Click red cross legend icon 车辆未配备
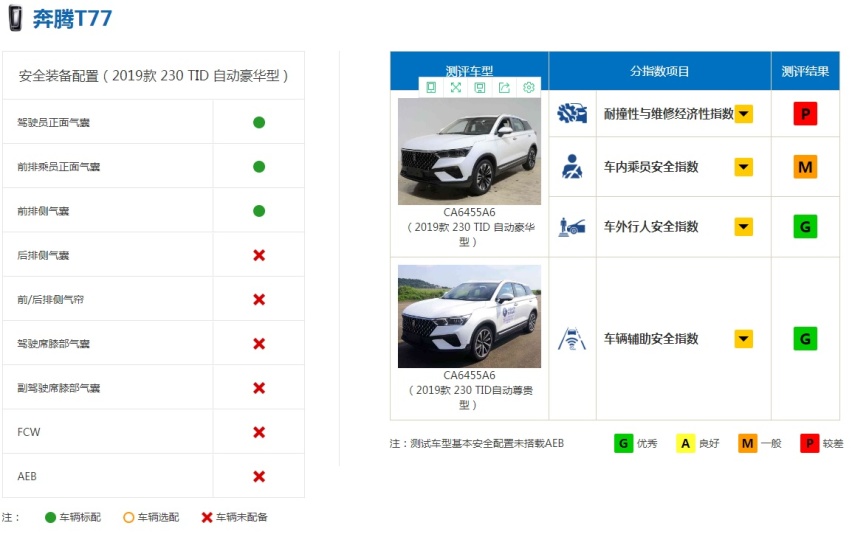 point(206,517)
